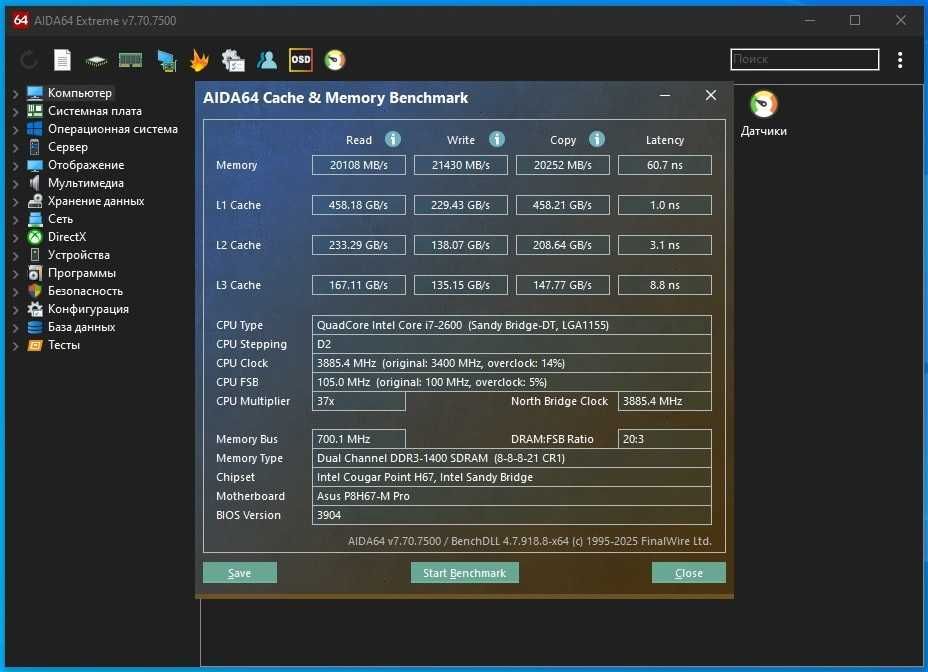Viewport: 928px width, 672px height.
Task: Click the Start Benchmark button
Action: 465,573
